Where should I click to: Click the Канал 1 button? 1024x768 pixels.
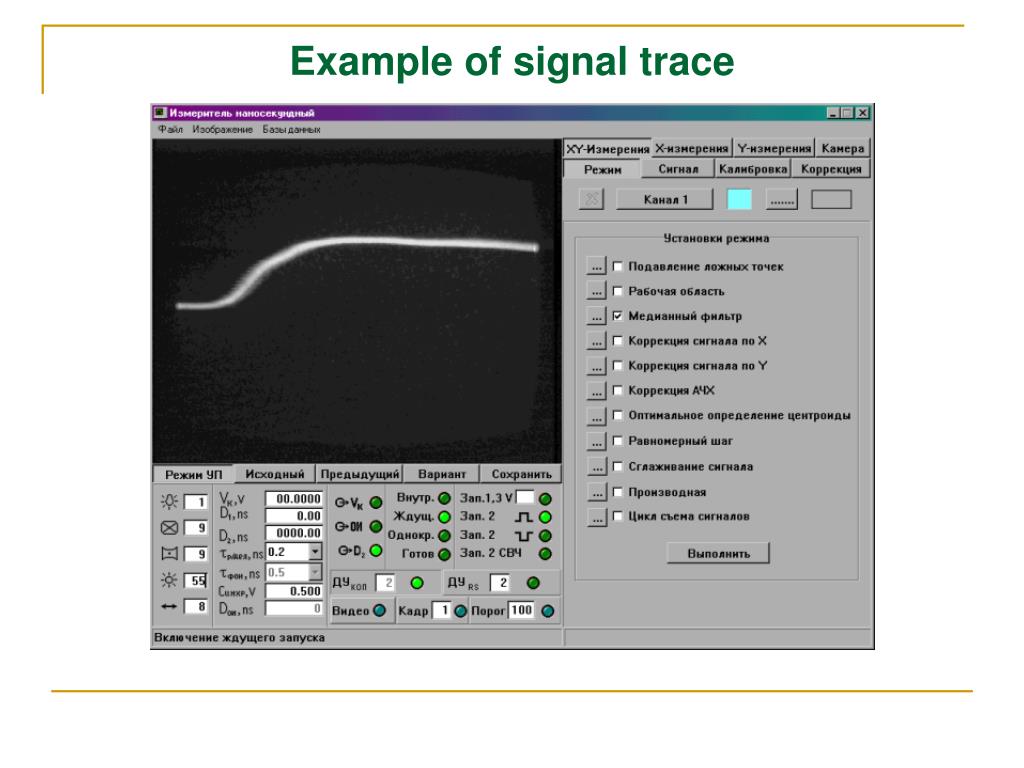click(665, 199)
